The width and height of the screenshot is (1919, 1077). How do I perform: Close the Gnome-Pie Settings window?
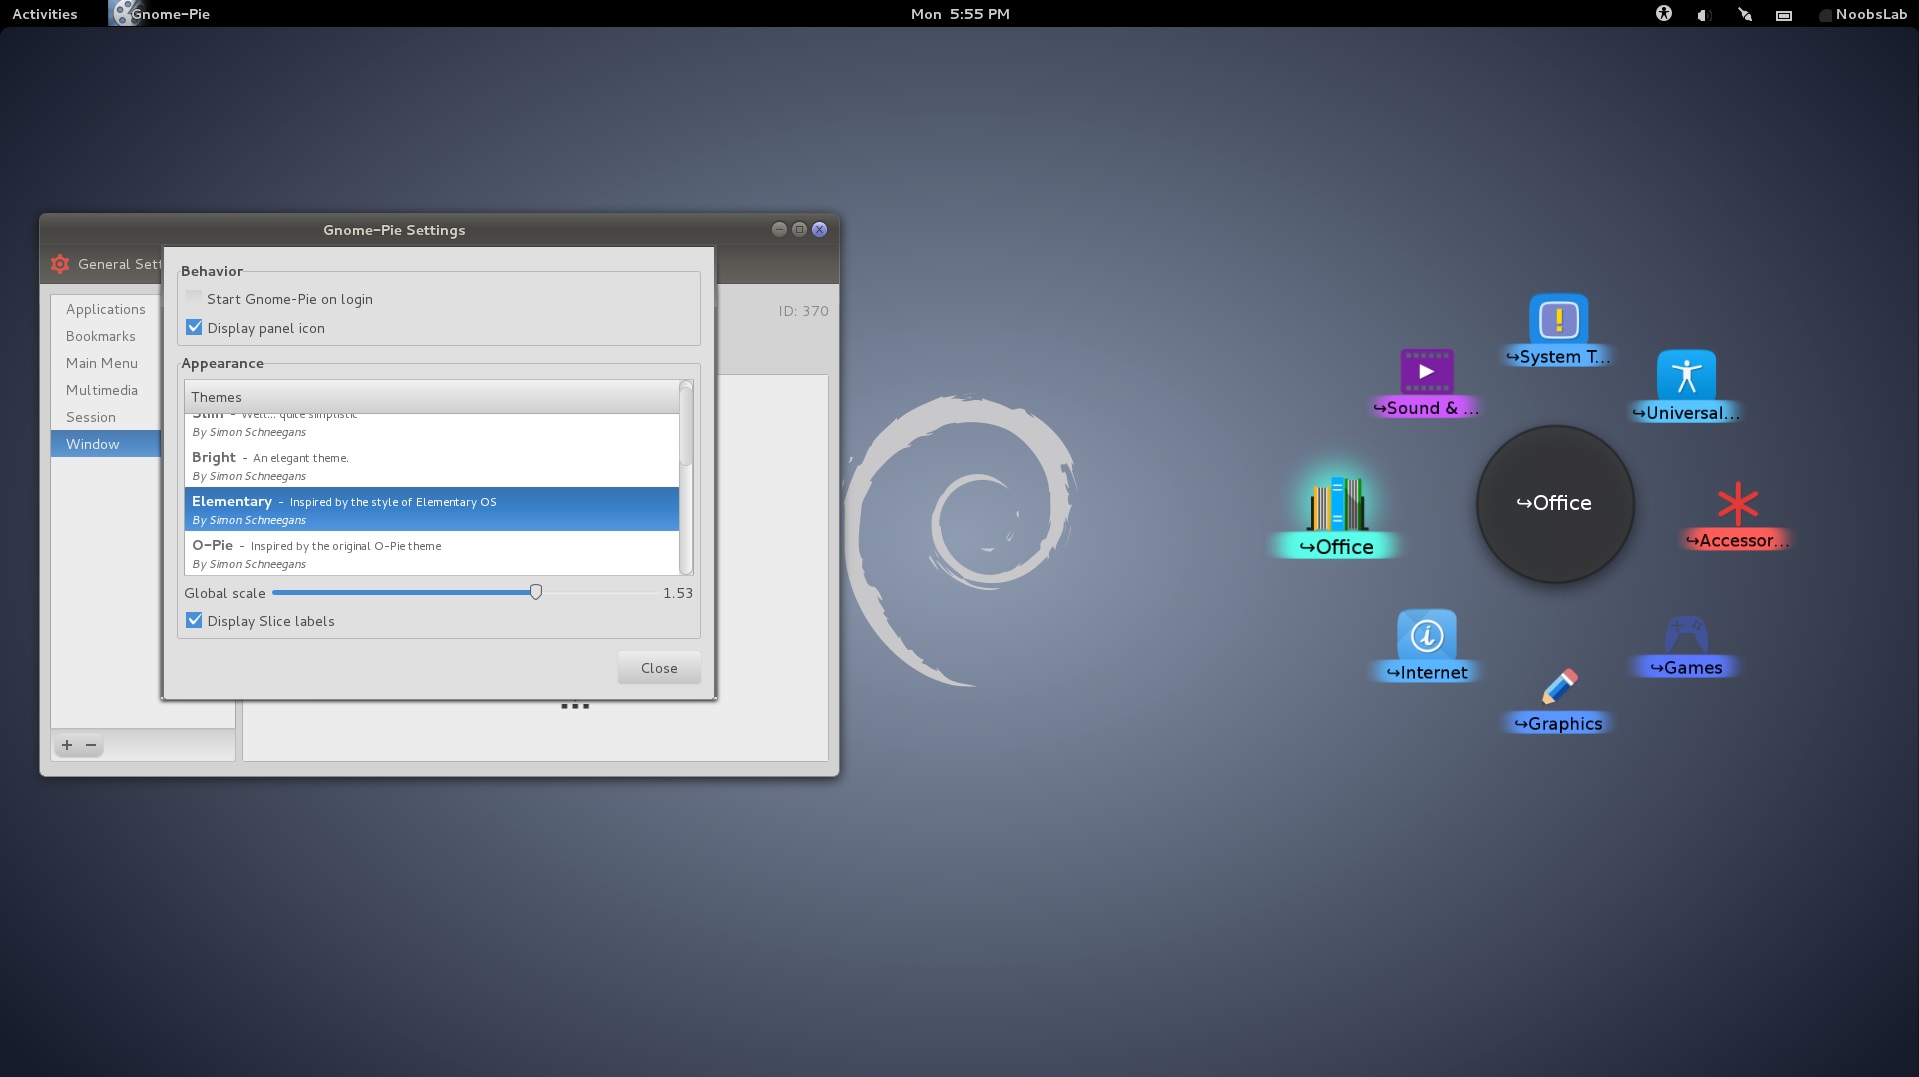tap(820, 229)
